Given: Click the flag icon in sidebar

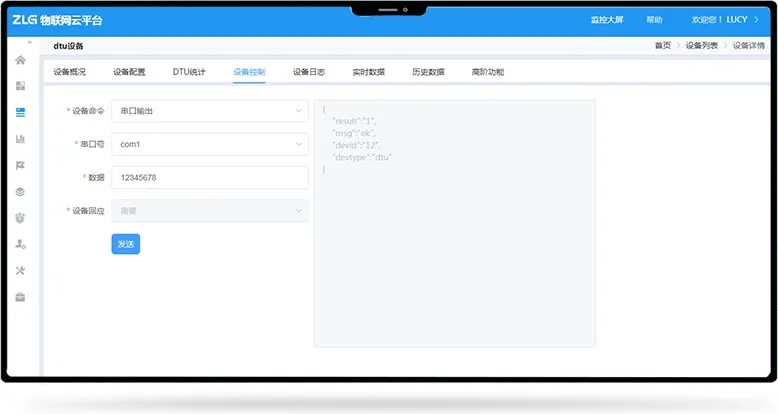Looking at the screenshot, I should tap(20, 165).
